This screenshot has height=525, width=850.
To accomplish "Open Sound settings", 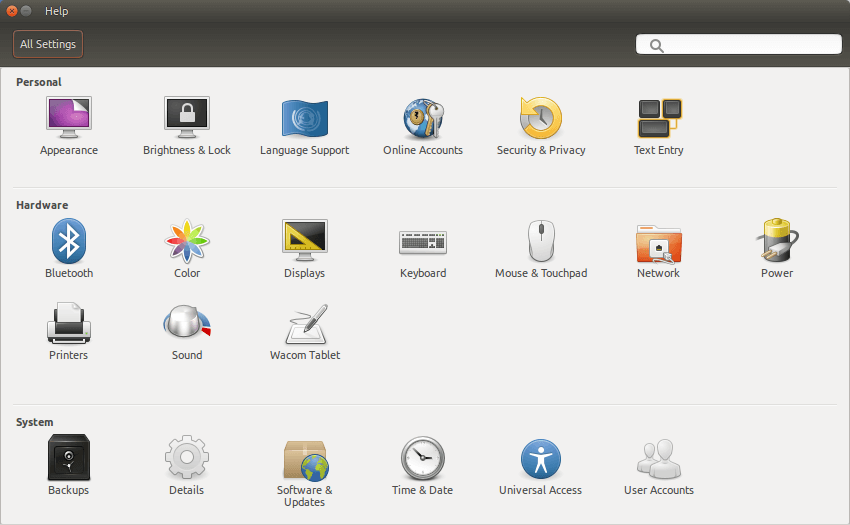I will click(x=187, y=331).
